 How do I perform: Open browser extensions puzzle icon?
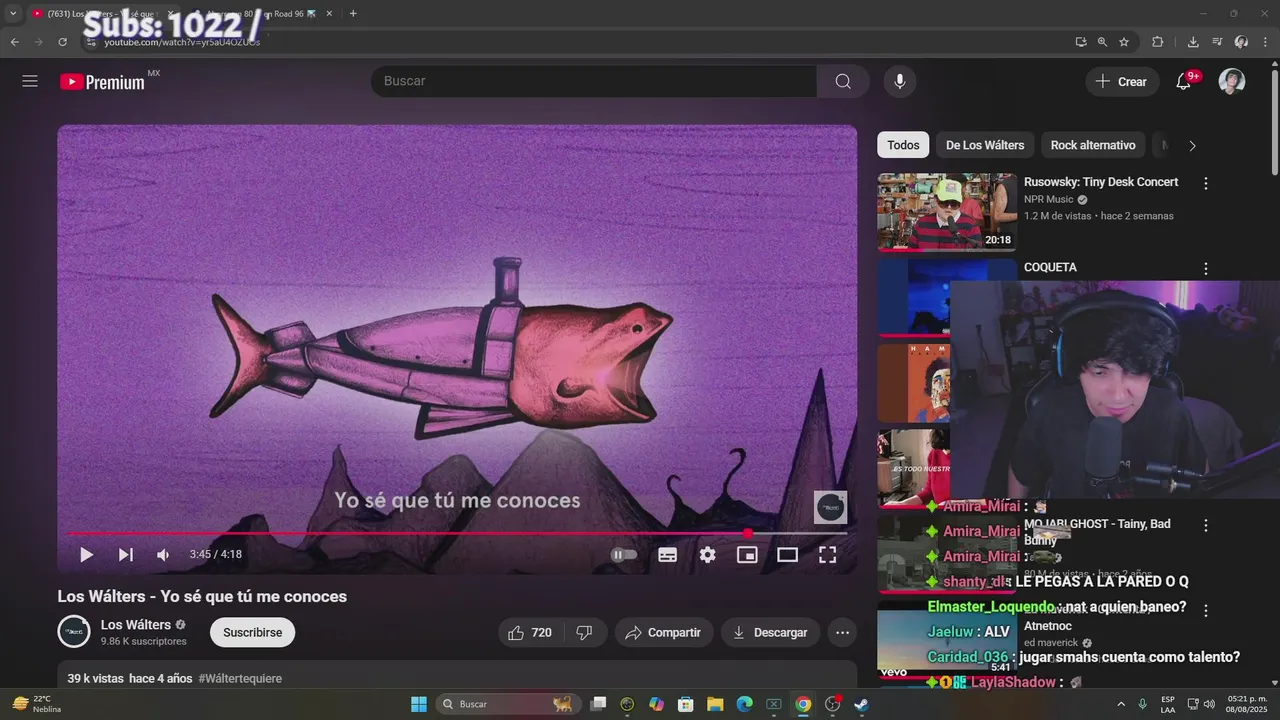tap(1158, 42)
